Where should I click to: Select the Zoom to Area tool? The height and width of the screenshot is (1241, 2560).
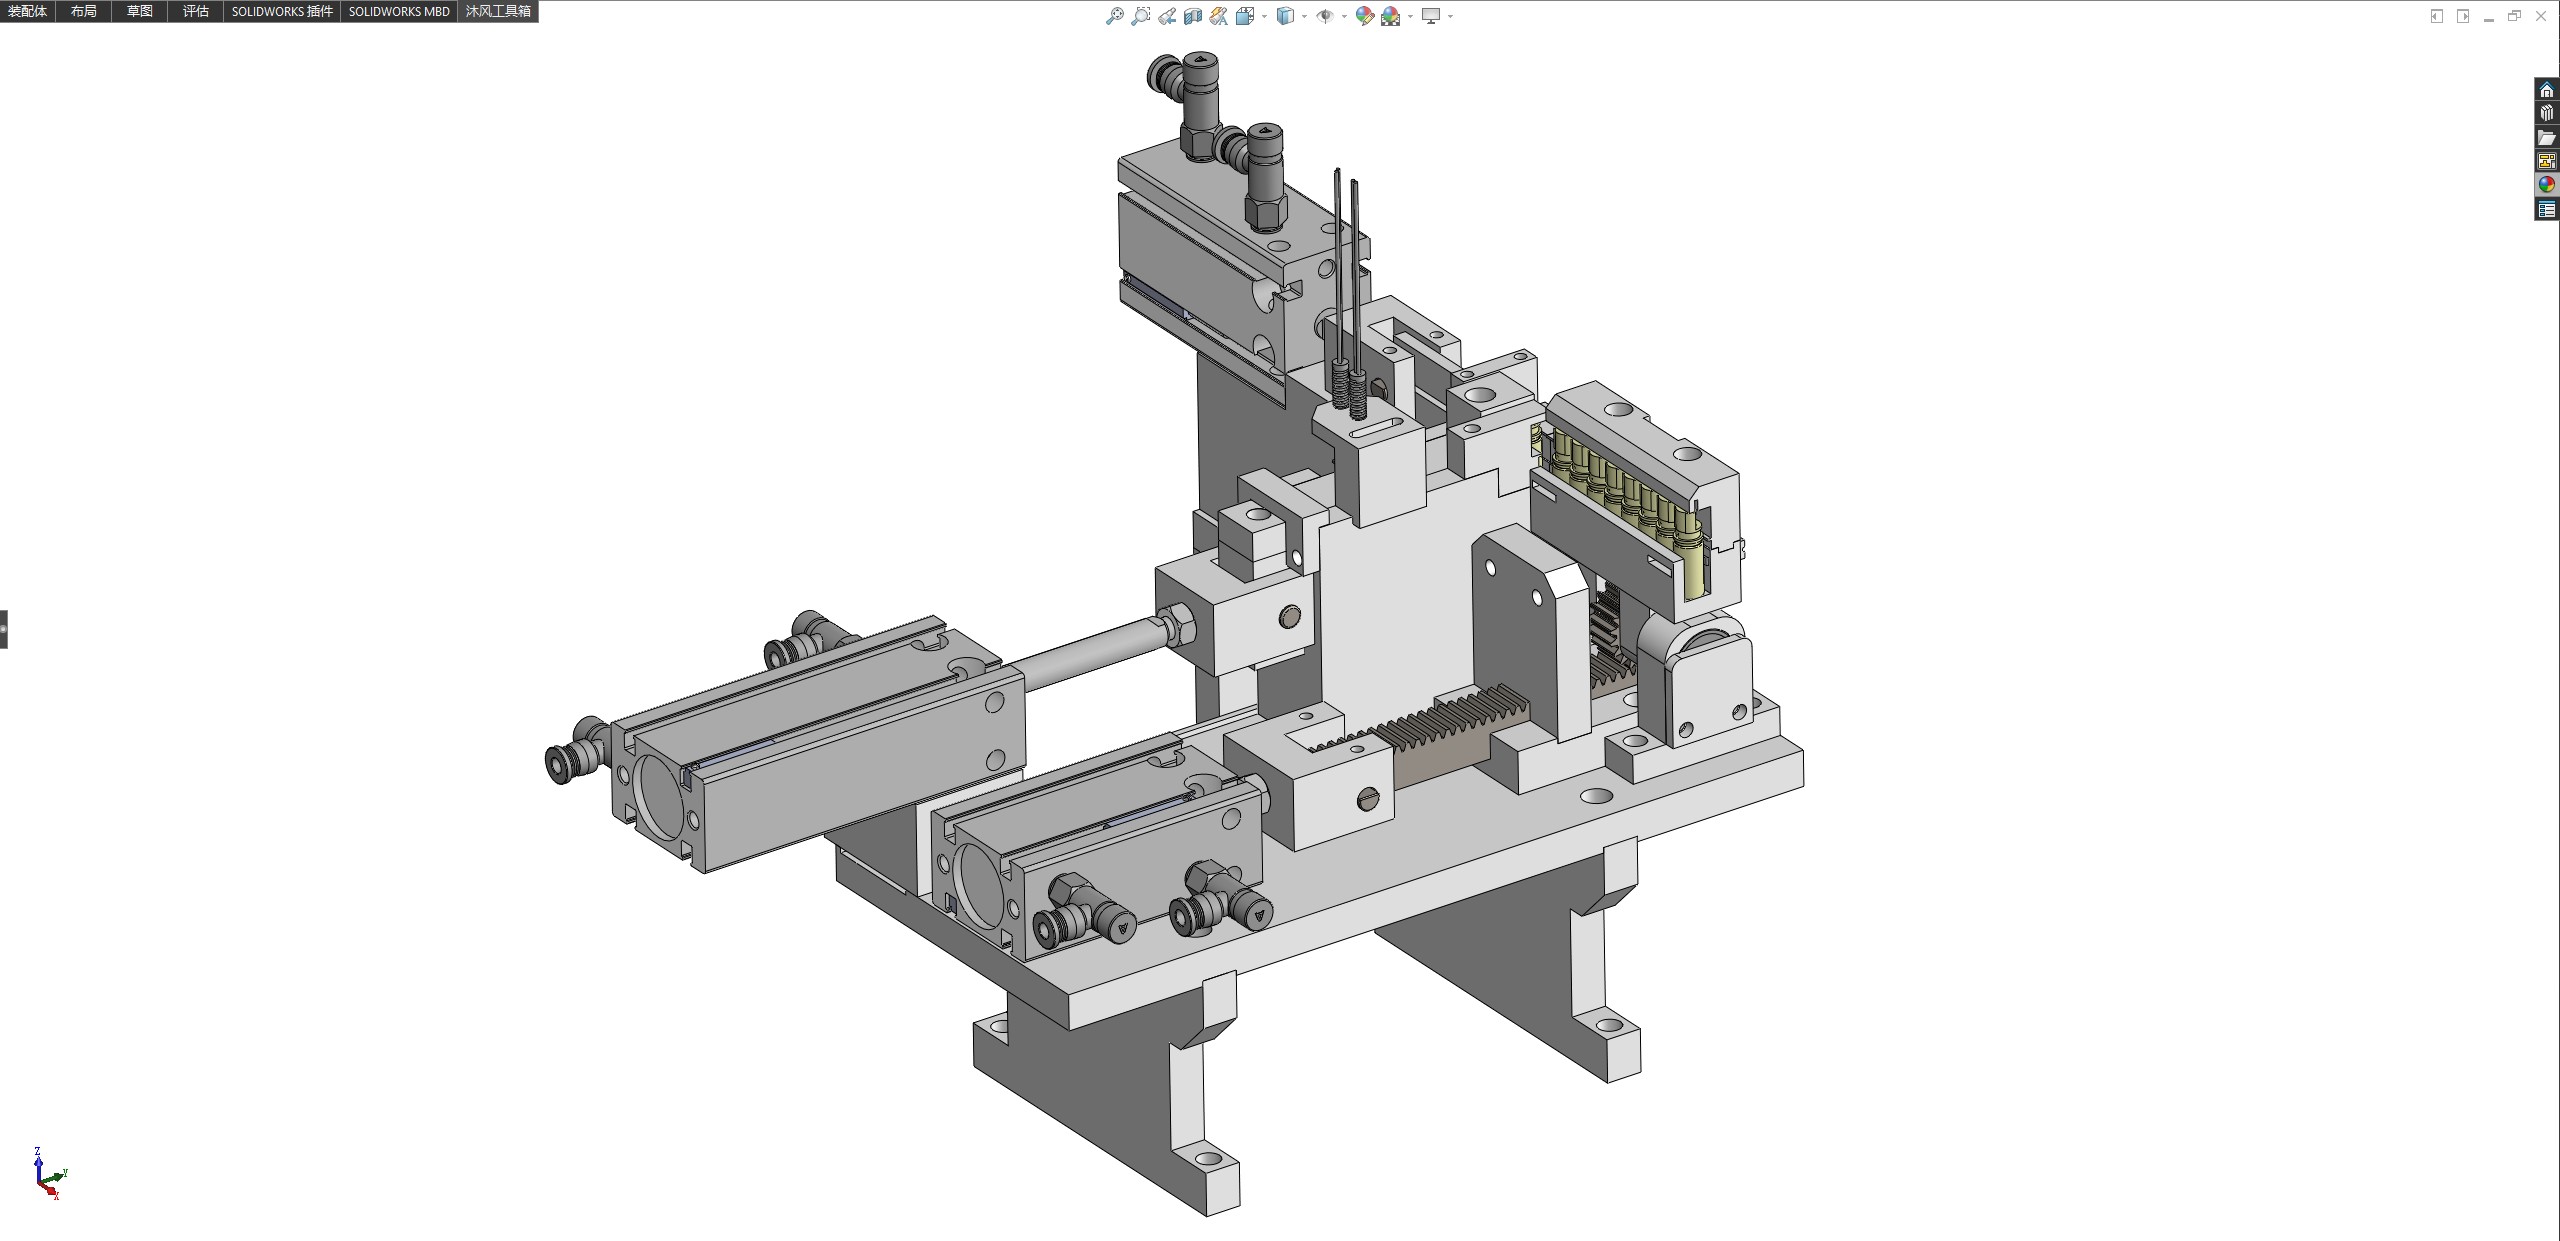click(1140, 16)
